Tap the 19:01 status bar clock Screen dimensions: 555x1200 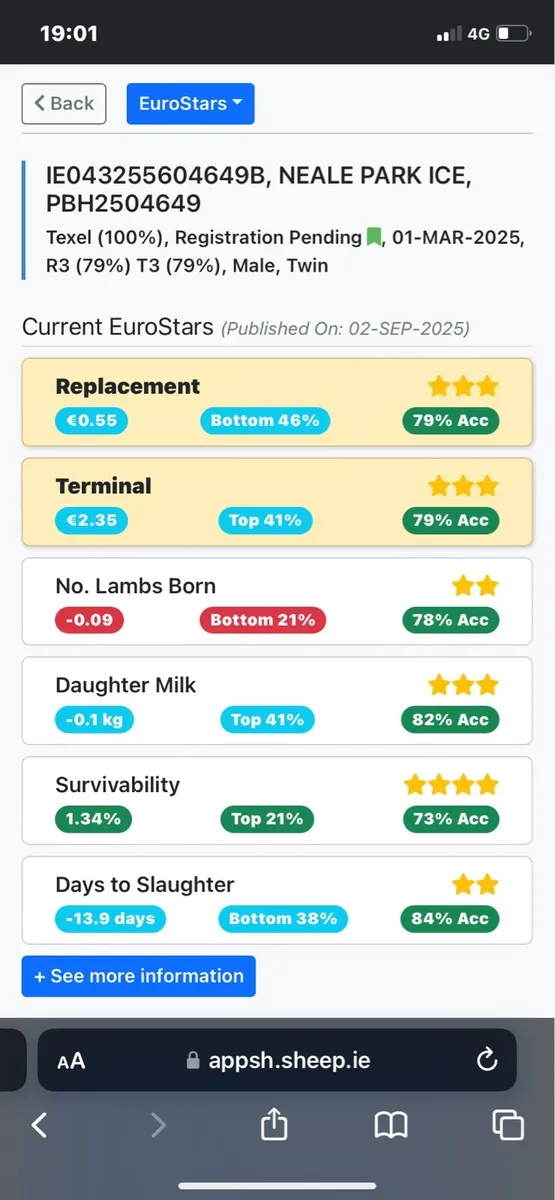[68, 33]
